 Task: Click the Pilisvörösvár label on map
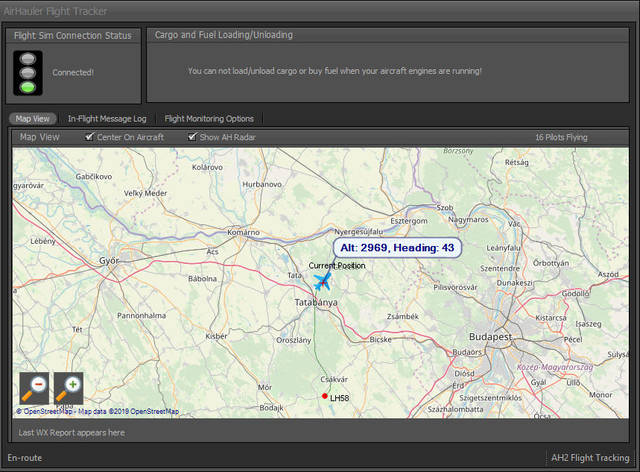click(x=455, y=287)
